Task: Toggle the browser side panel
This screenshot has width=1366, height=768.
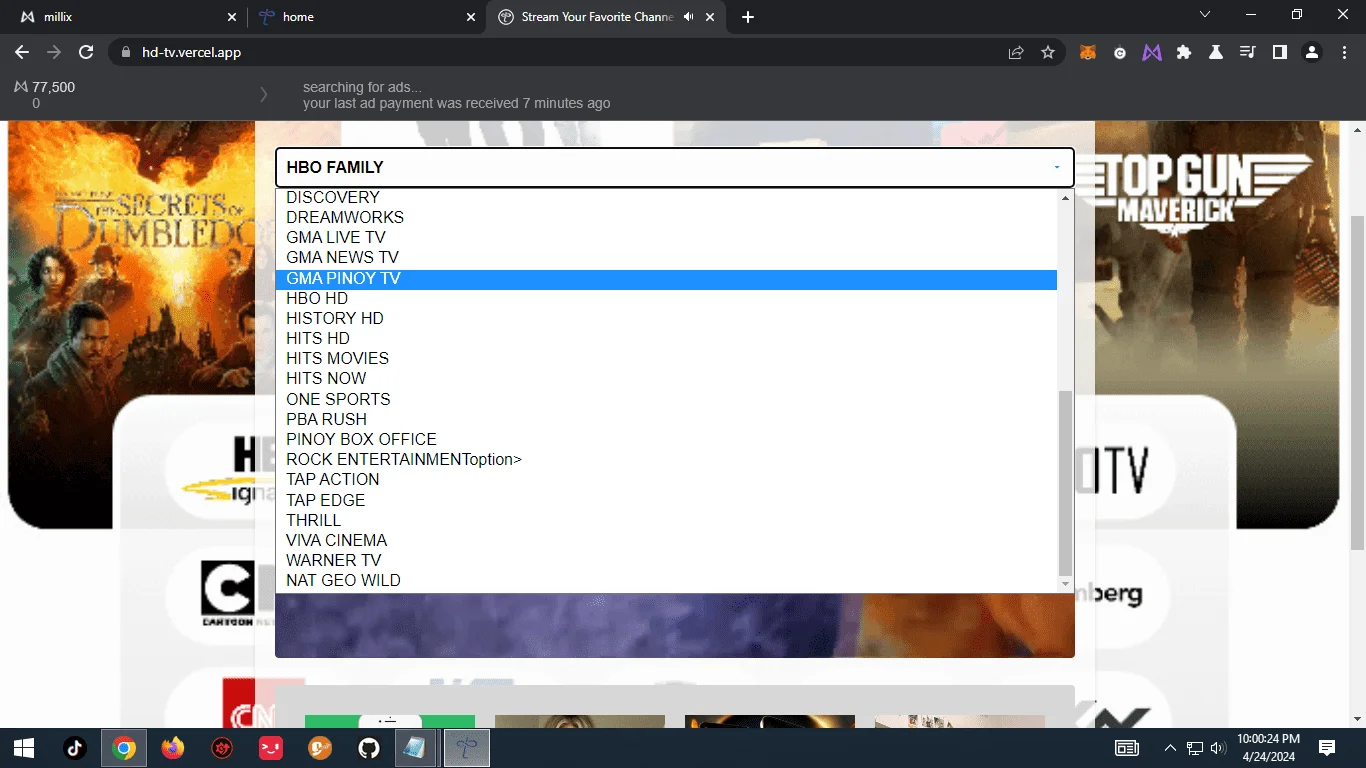Action: pos(1280,52)
